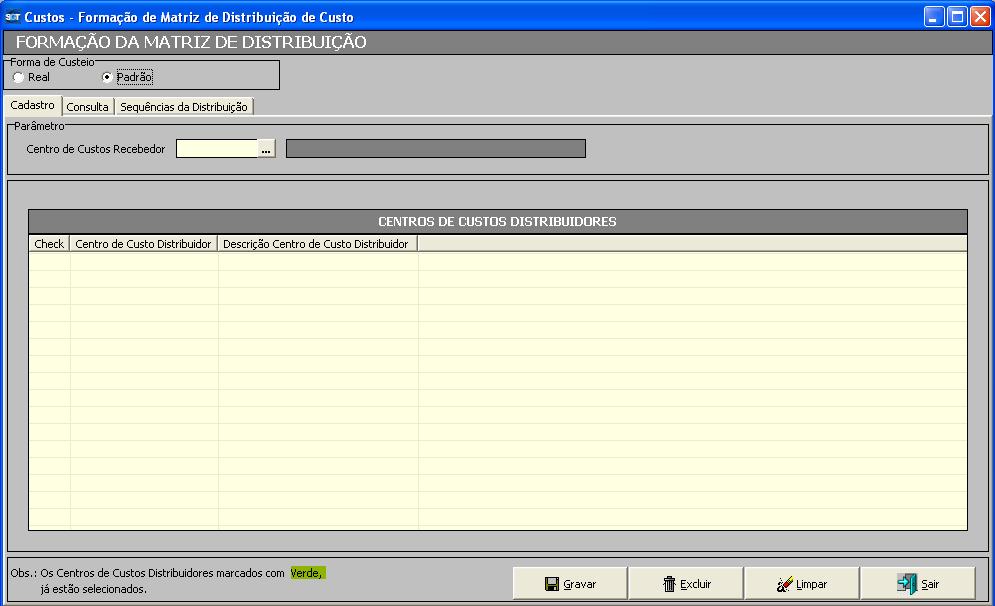This screenshot has width=995, height=606.
Task: Click Descrição Centro de Custo Distribuidor header
Action: click(316, 243)
